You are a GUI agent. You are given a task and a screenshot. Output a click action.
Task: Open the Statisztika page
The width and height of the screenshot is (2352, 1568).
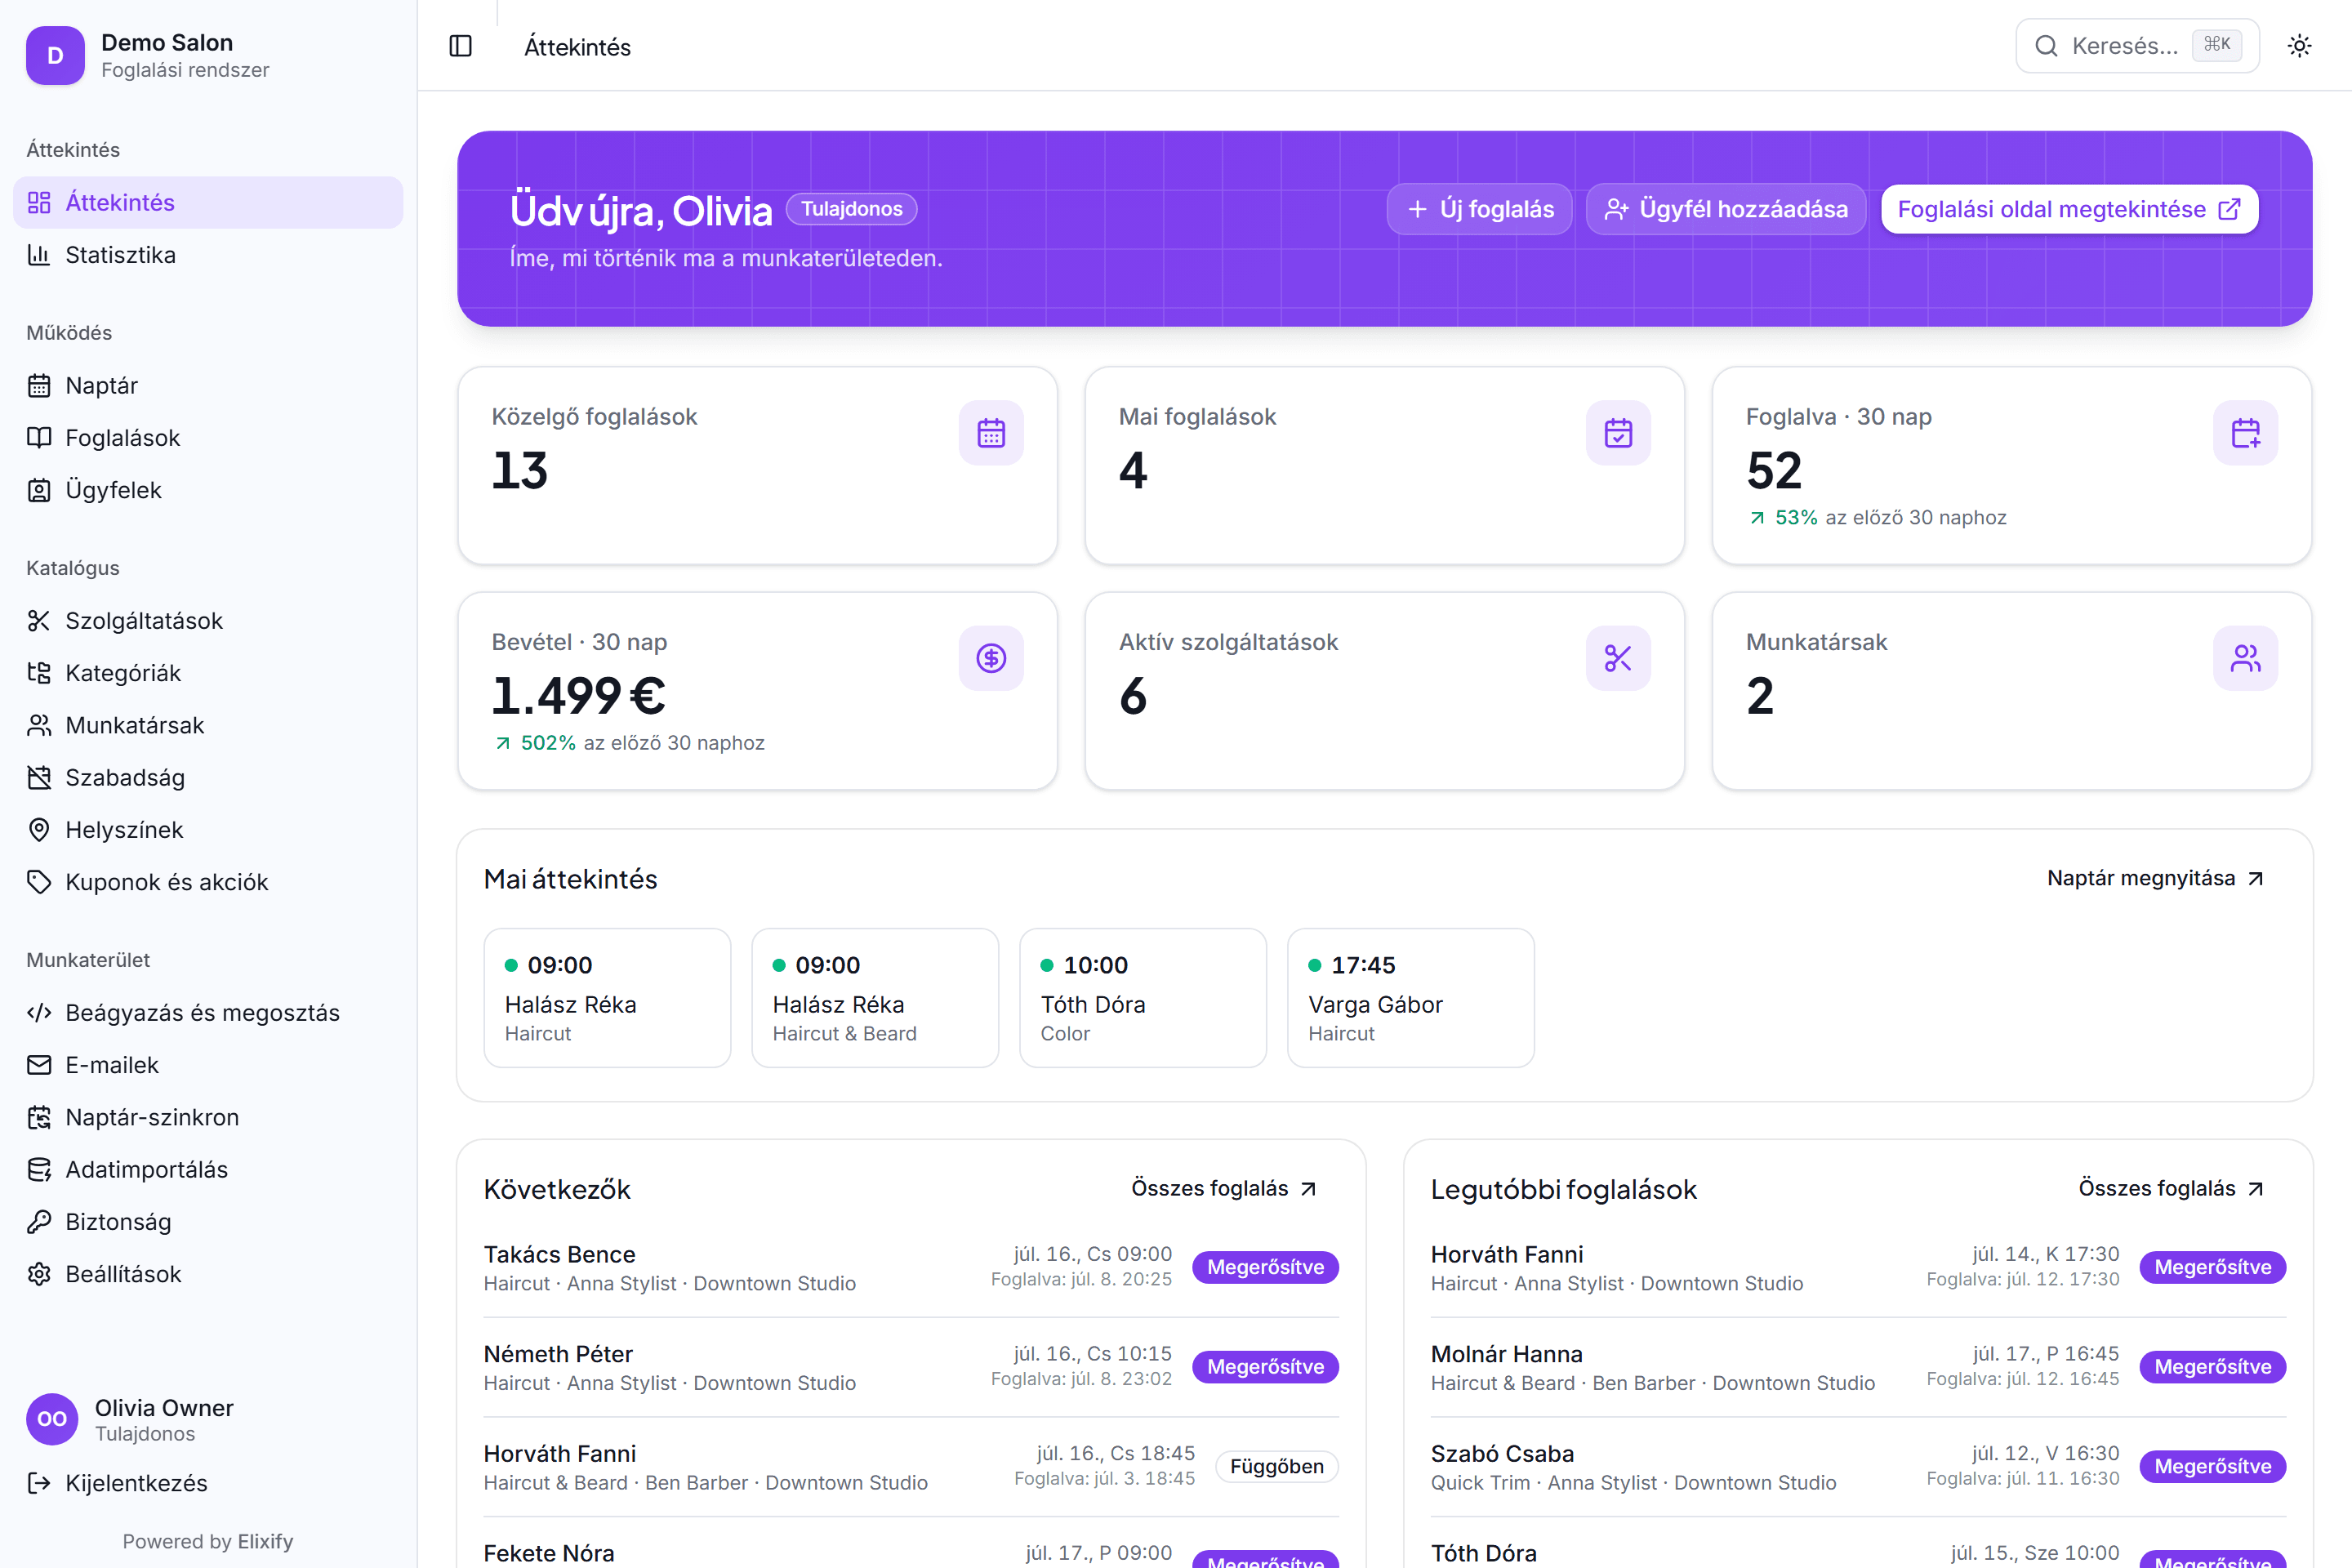(x=208, y=255)
